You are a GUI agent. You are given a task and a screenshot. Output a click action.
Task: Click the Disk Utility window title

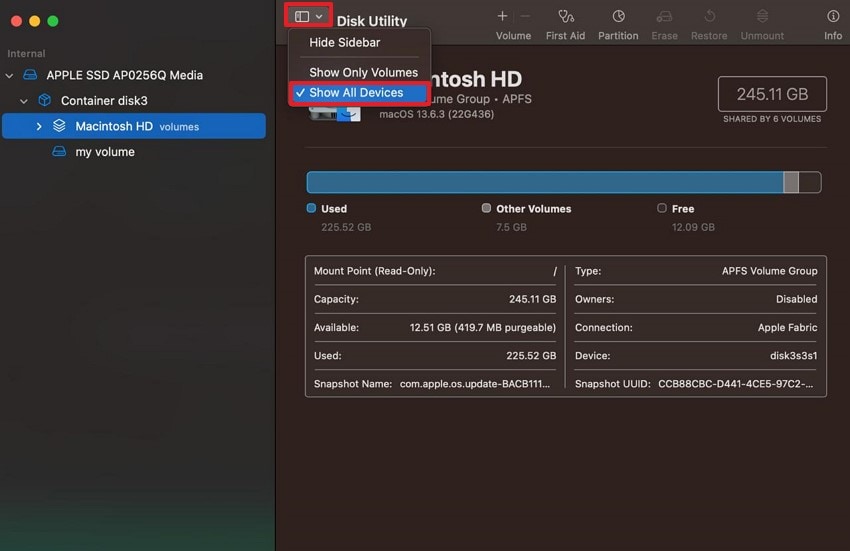point(371,21)
